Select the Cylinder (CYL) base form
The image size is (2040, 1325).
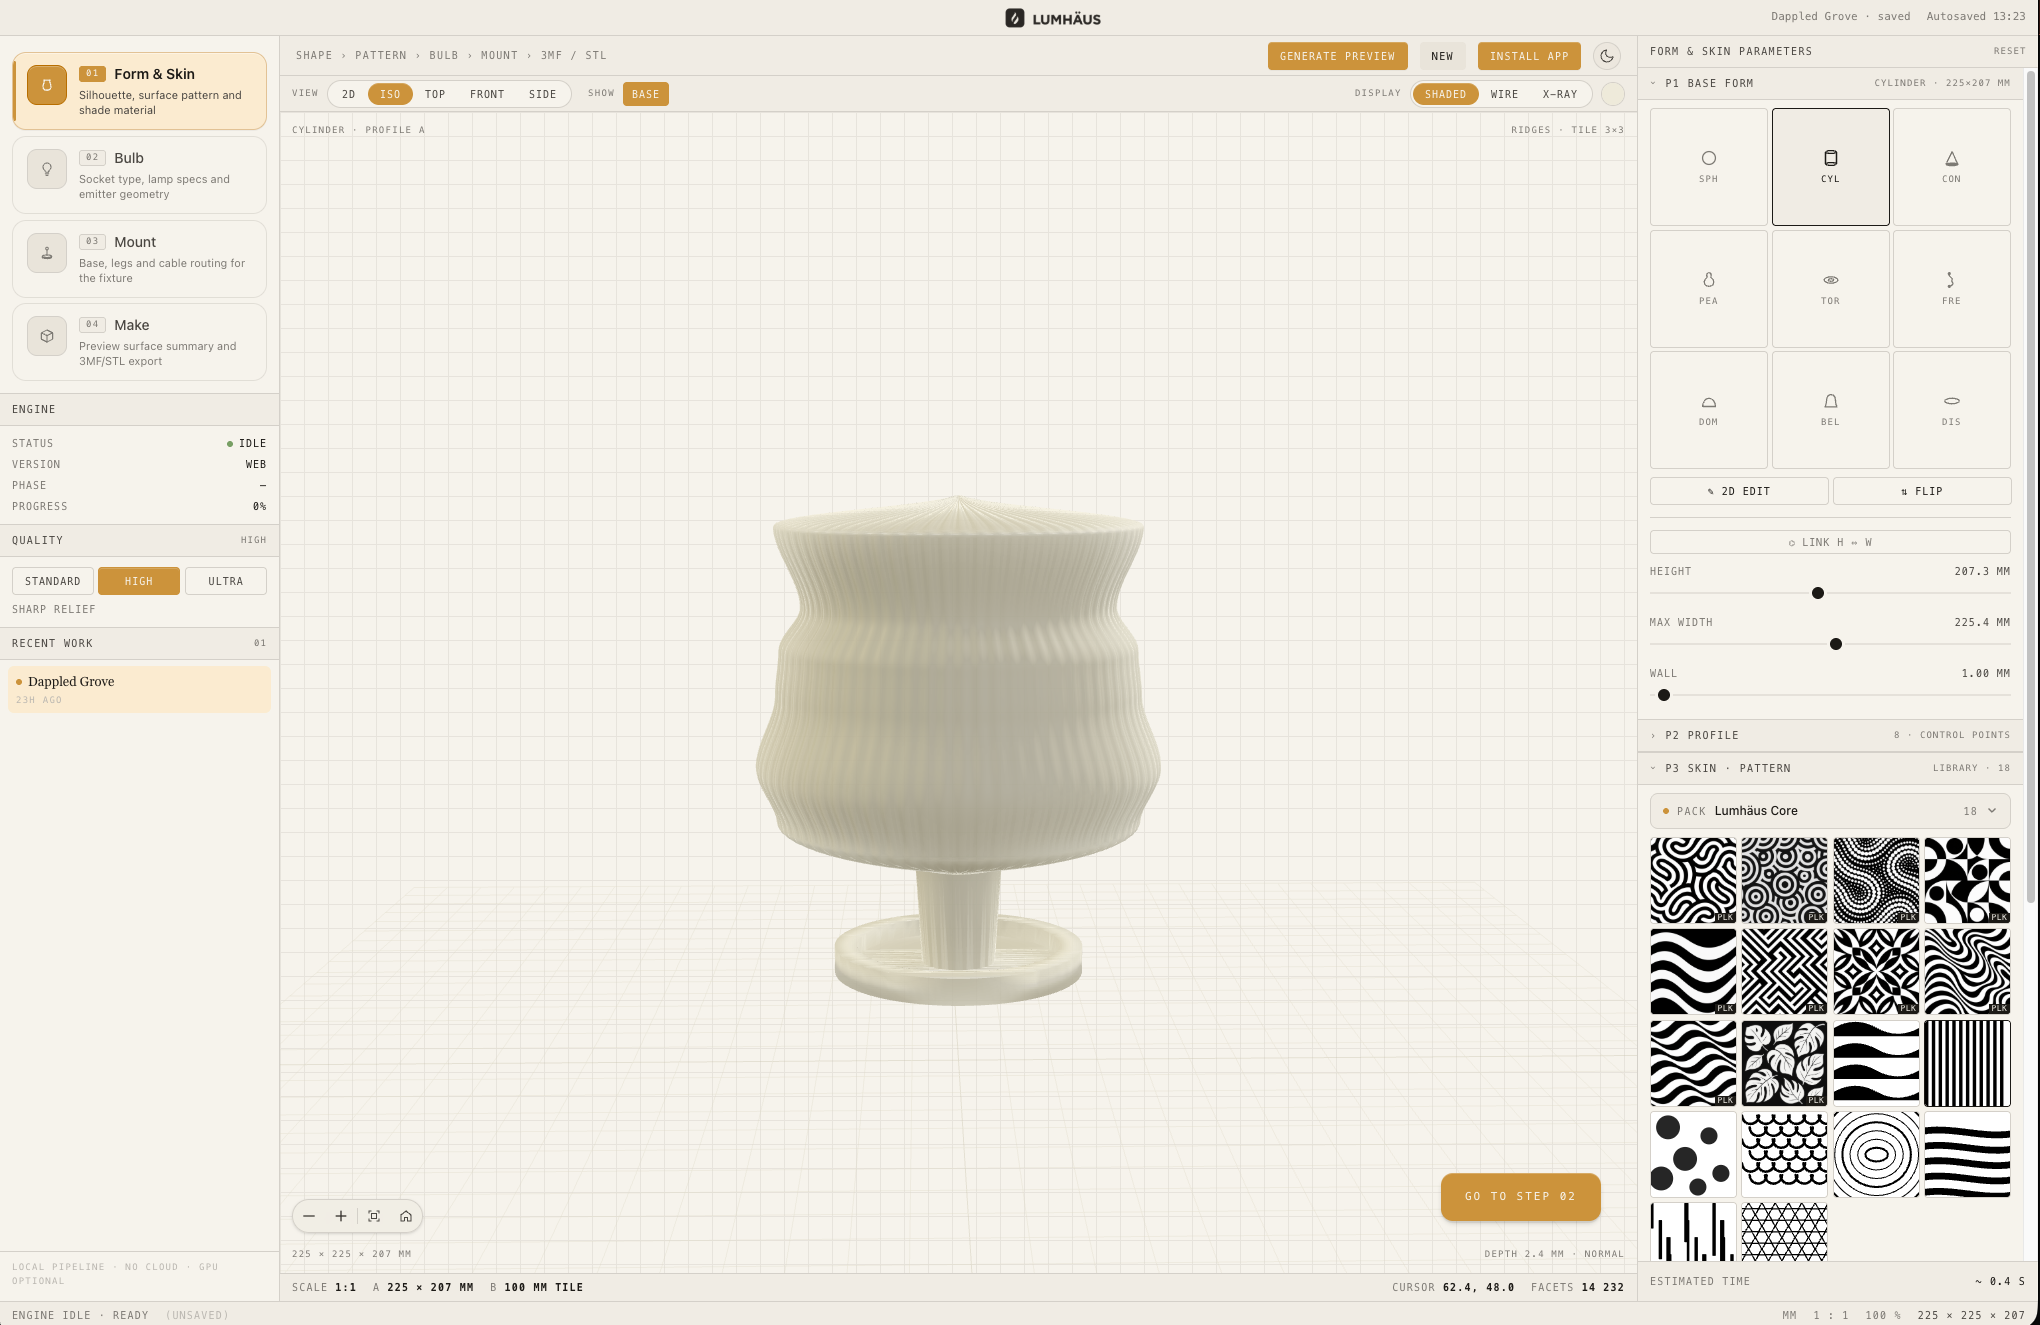click(x=1830, y=167)
